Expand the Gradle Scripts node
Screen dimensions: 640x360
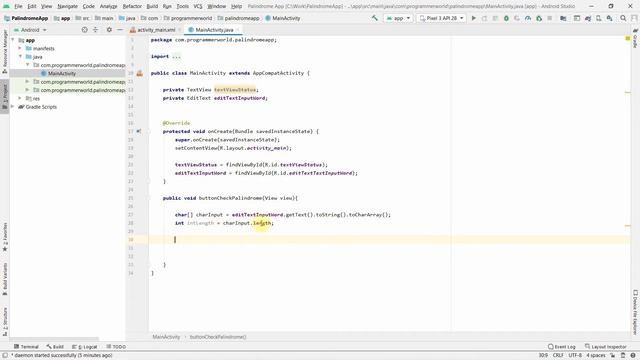[x=13, y=107]
